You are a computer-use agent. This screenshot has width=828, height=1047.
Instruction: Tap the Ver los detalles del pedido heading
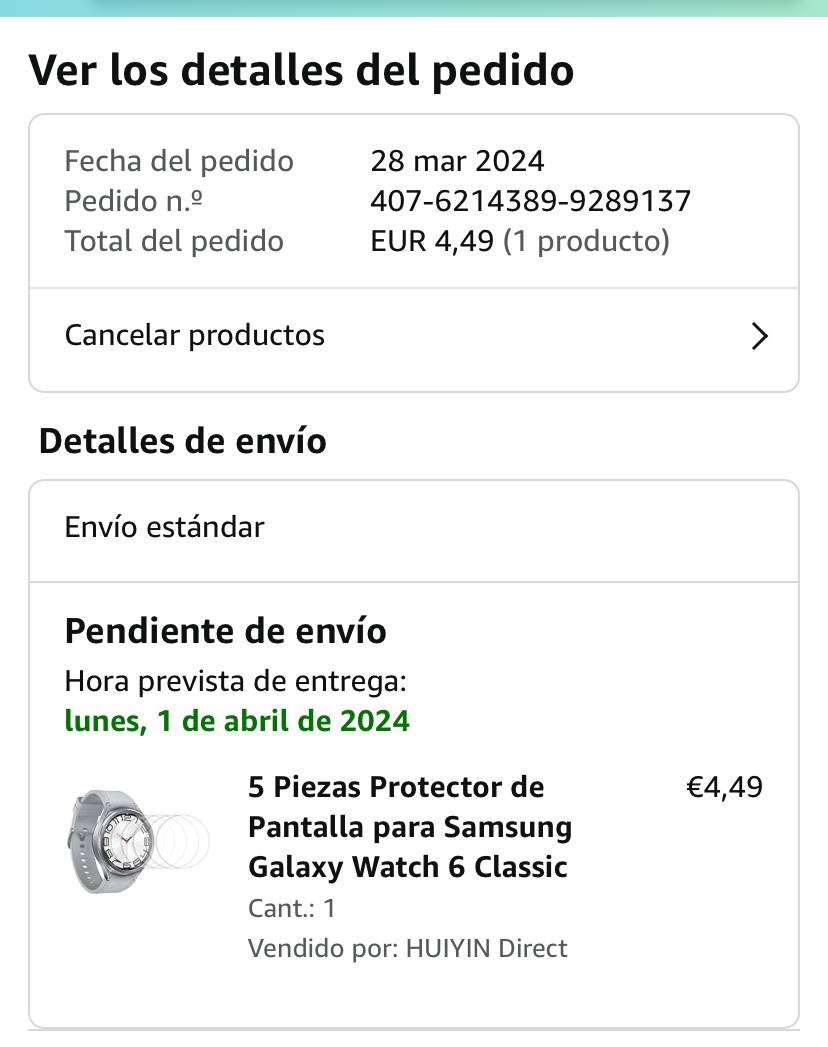[301, 70]
